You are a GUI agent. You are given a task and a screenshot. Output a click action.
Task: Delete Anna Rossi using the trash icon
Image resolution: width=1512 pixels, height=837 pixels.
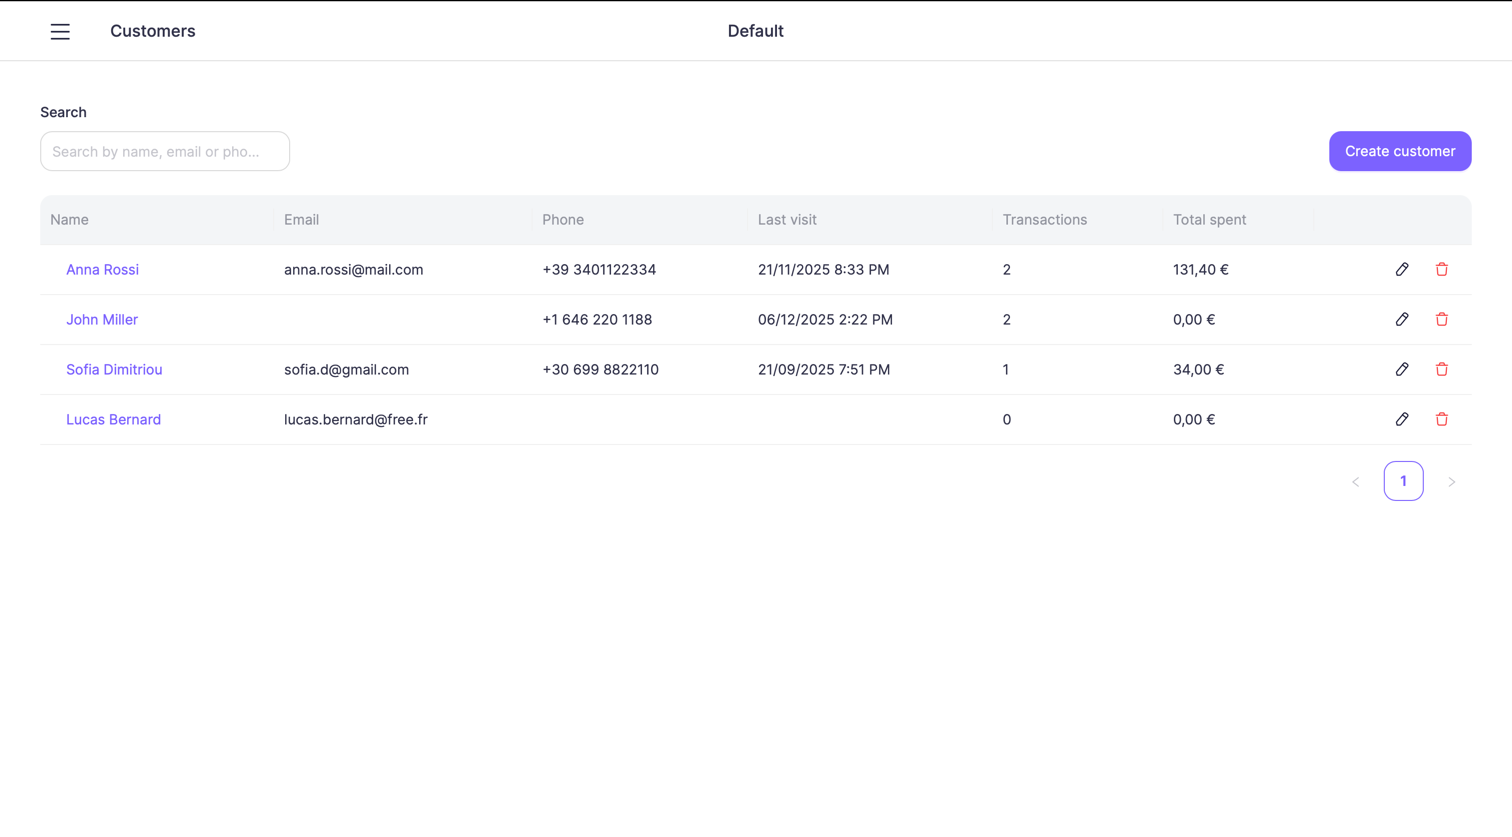point(1442,269)
